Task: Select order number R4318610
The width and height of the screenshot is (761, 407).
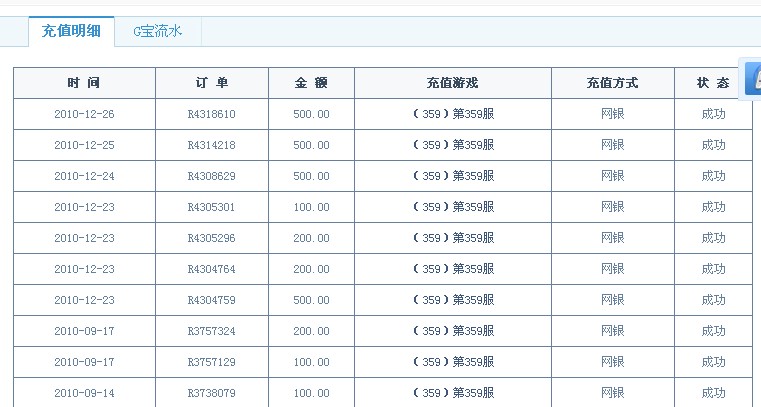Action: pyautogui.click(x=212, y=114)
